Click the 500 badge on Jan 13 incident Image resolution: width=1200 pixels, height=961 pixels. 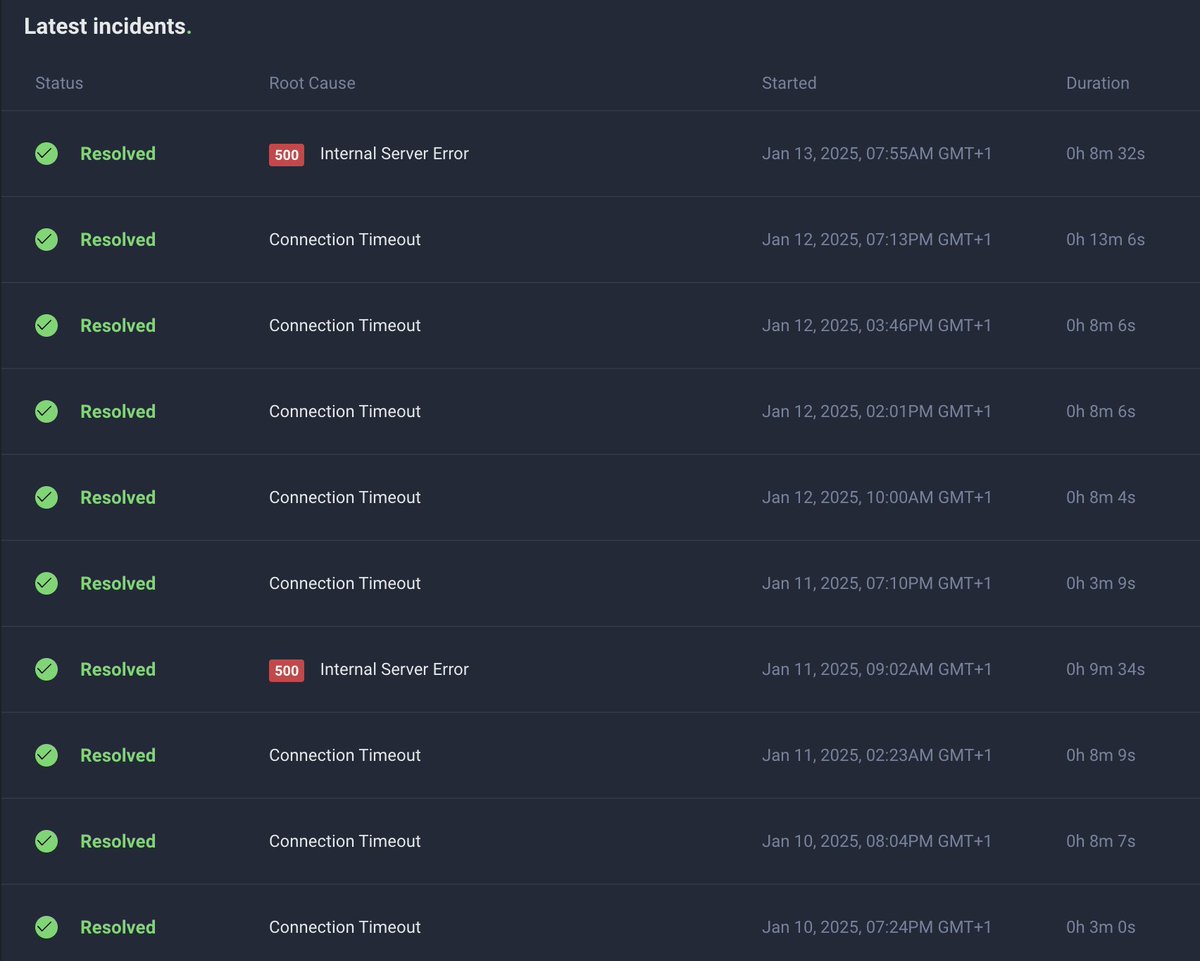(286, 154)
